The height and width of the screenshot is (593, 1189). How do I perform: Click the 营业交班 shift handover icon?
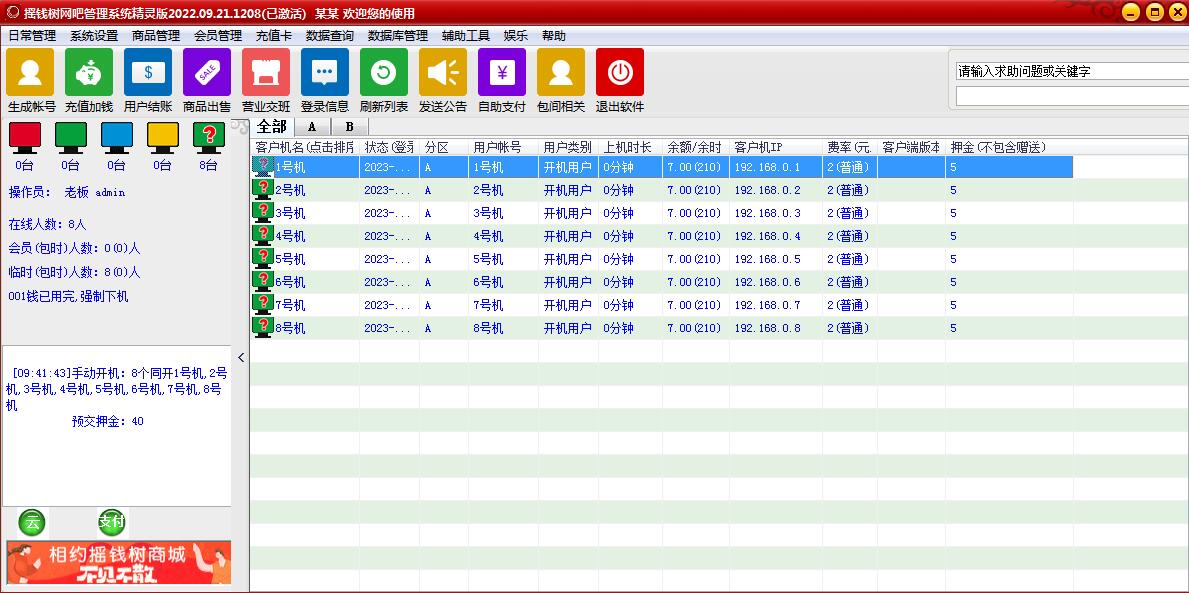(x=266, y=73)
